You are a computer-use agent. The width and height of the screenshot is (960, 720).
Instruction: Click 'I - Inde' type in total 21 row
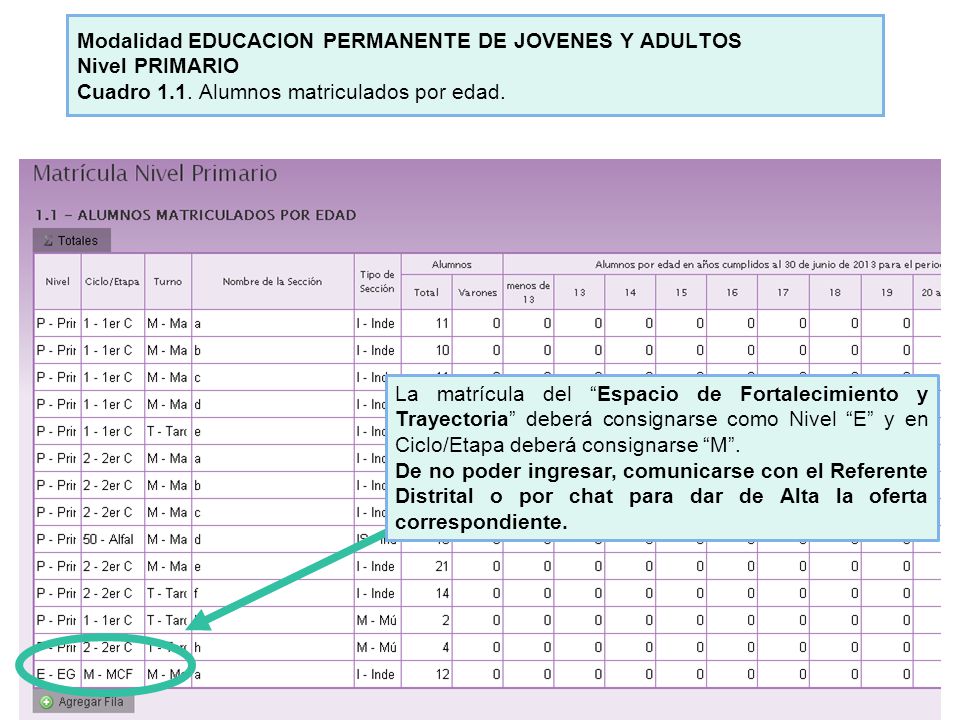377,566
